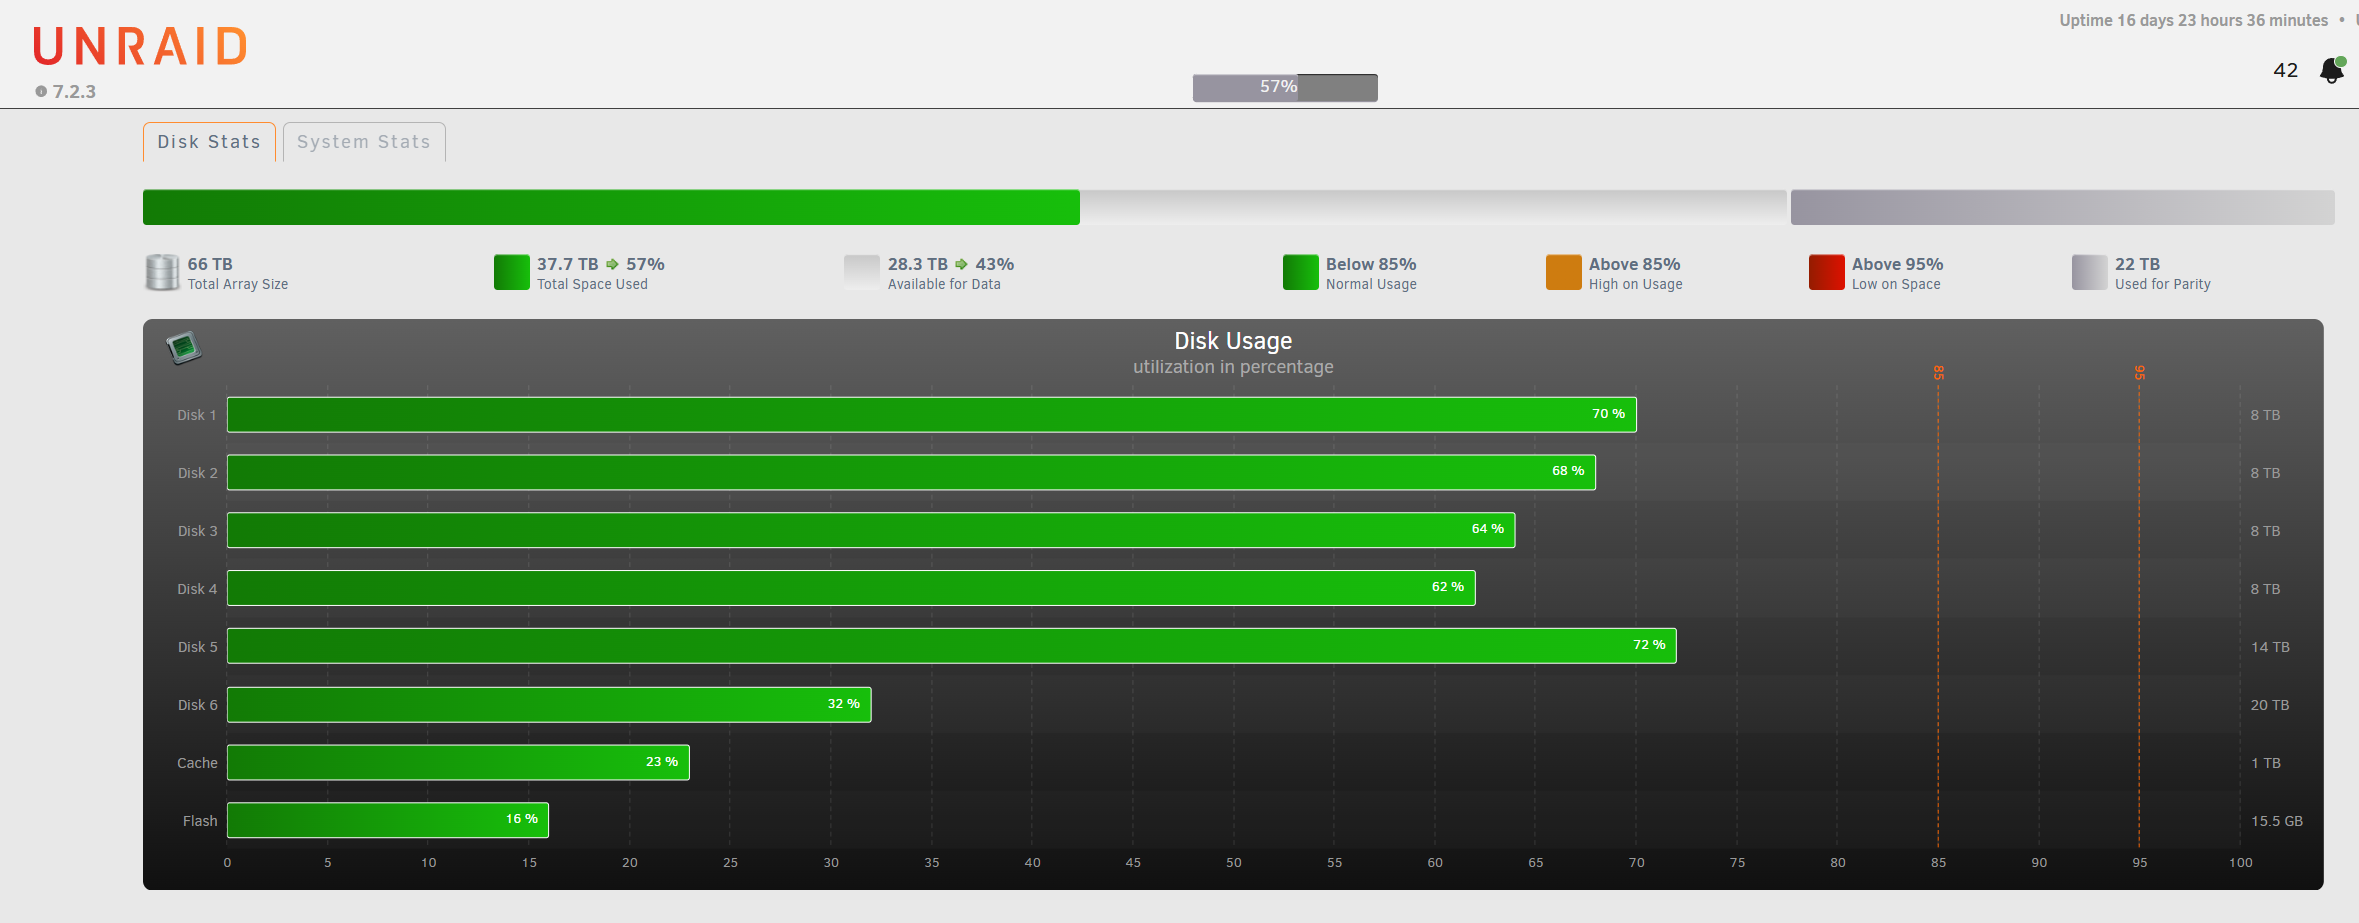Switch to the System Stats tab

click(x=364, y=142)
